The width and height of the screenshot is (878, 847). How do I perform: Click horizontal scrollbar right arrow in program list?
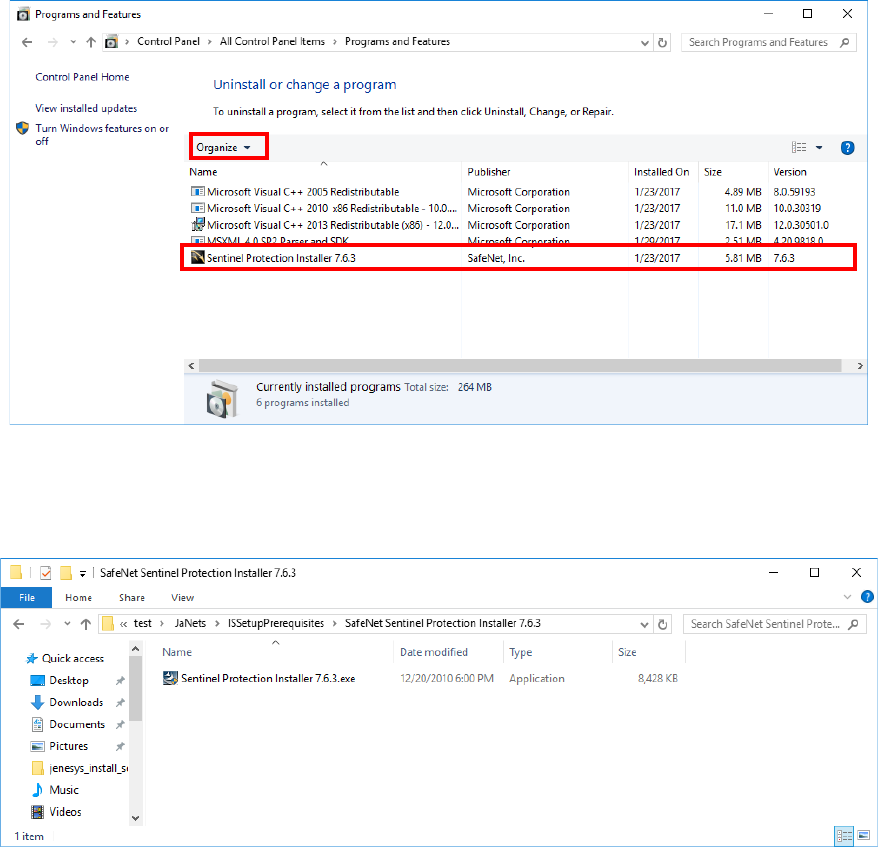(x=860, y=366)
